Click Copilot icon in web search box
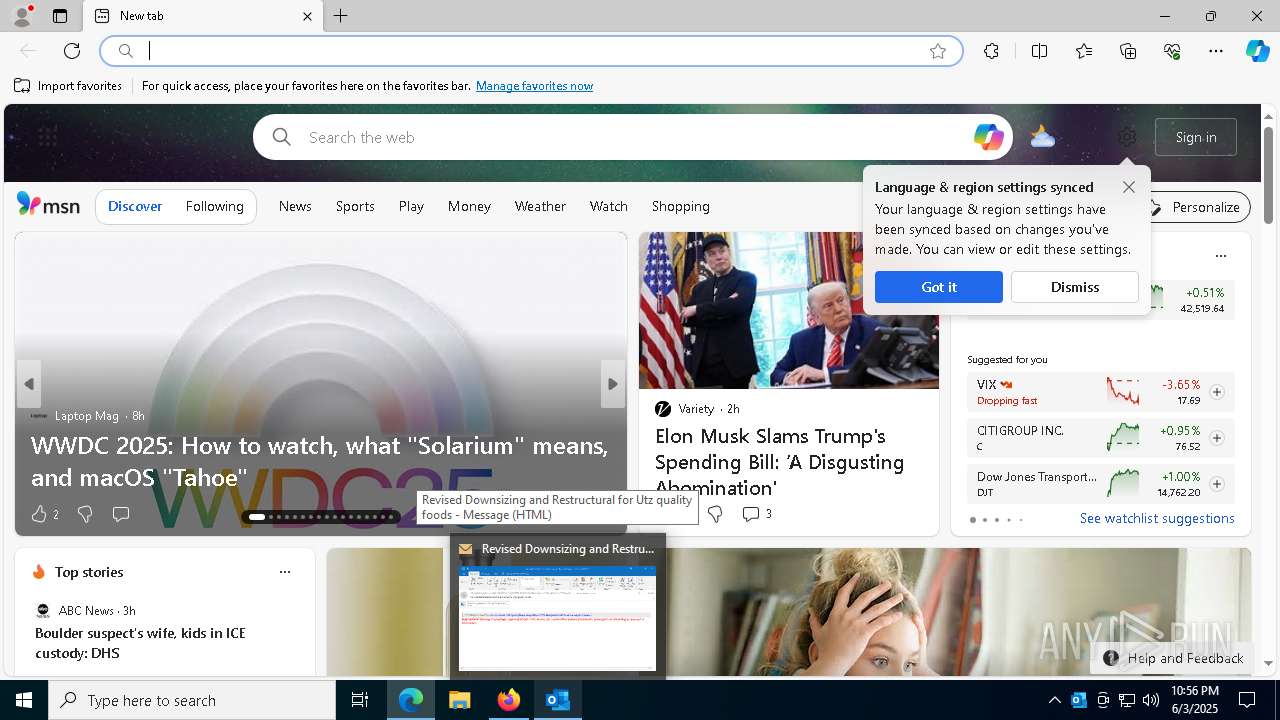Viewport: 1280px width, 720px height. click(988, 137)
